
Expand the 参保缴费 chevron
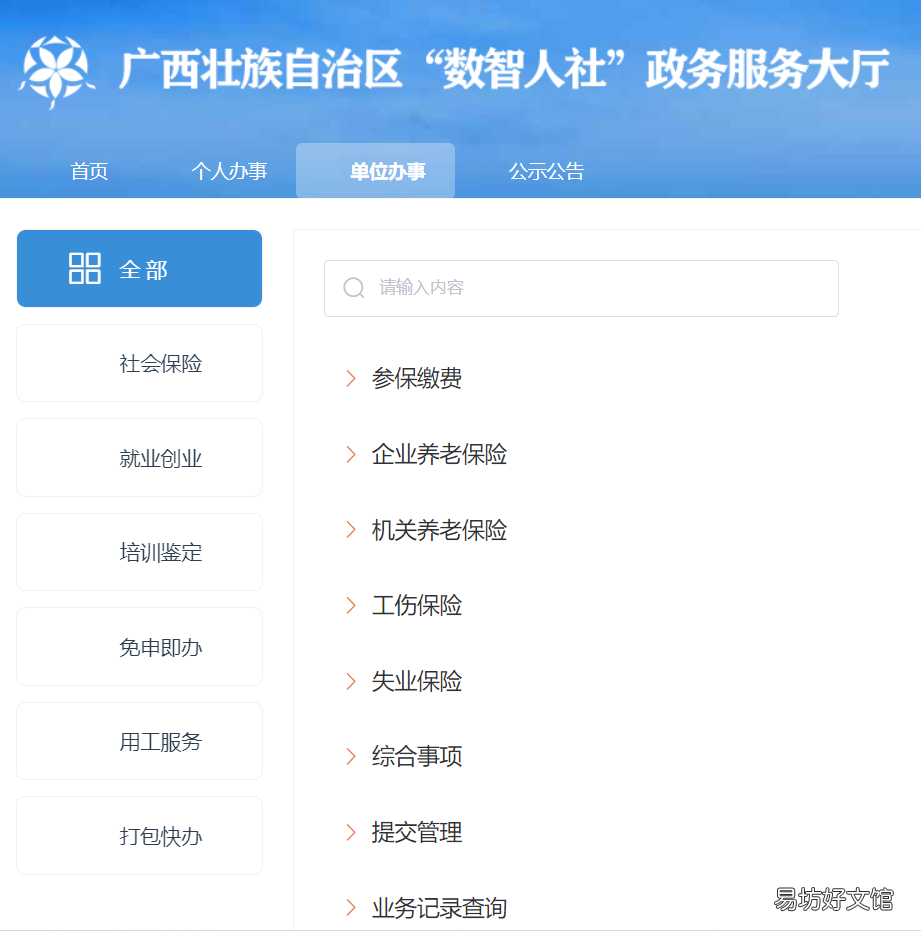[x=351, y=379]
